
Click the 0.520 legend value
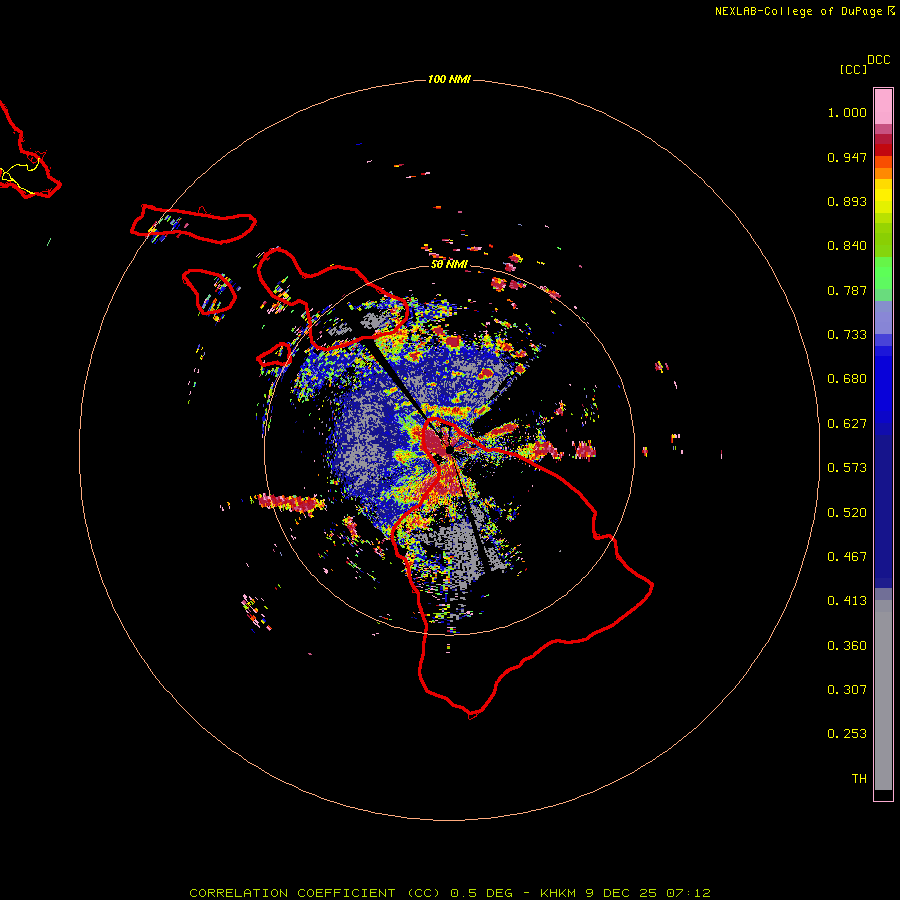(847, 513)
